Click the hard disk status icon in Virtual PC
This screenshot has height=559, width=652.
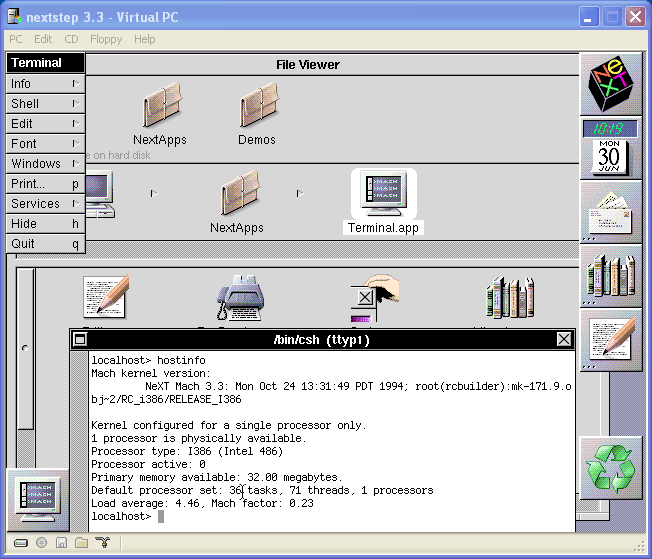pos(21,543)
